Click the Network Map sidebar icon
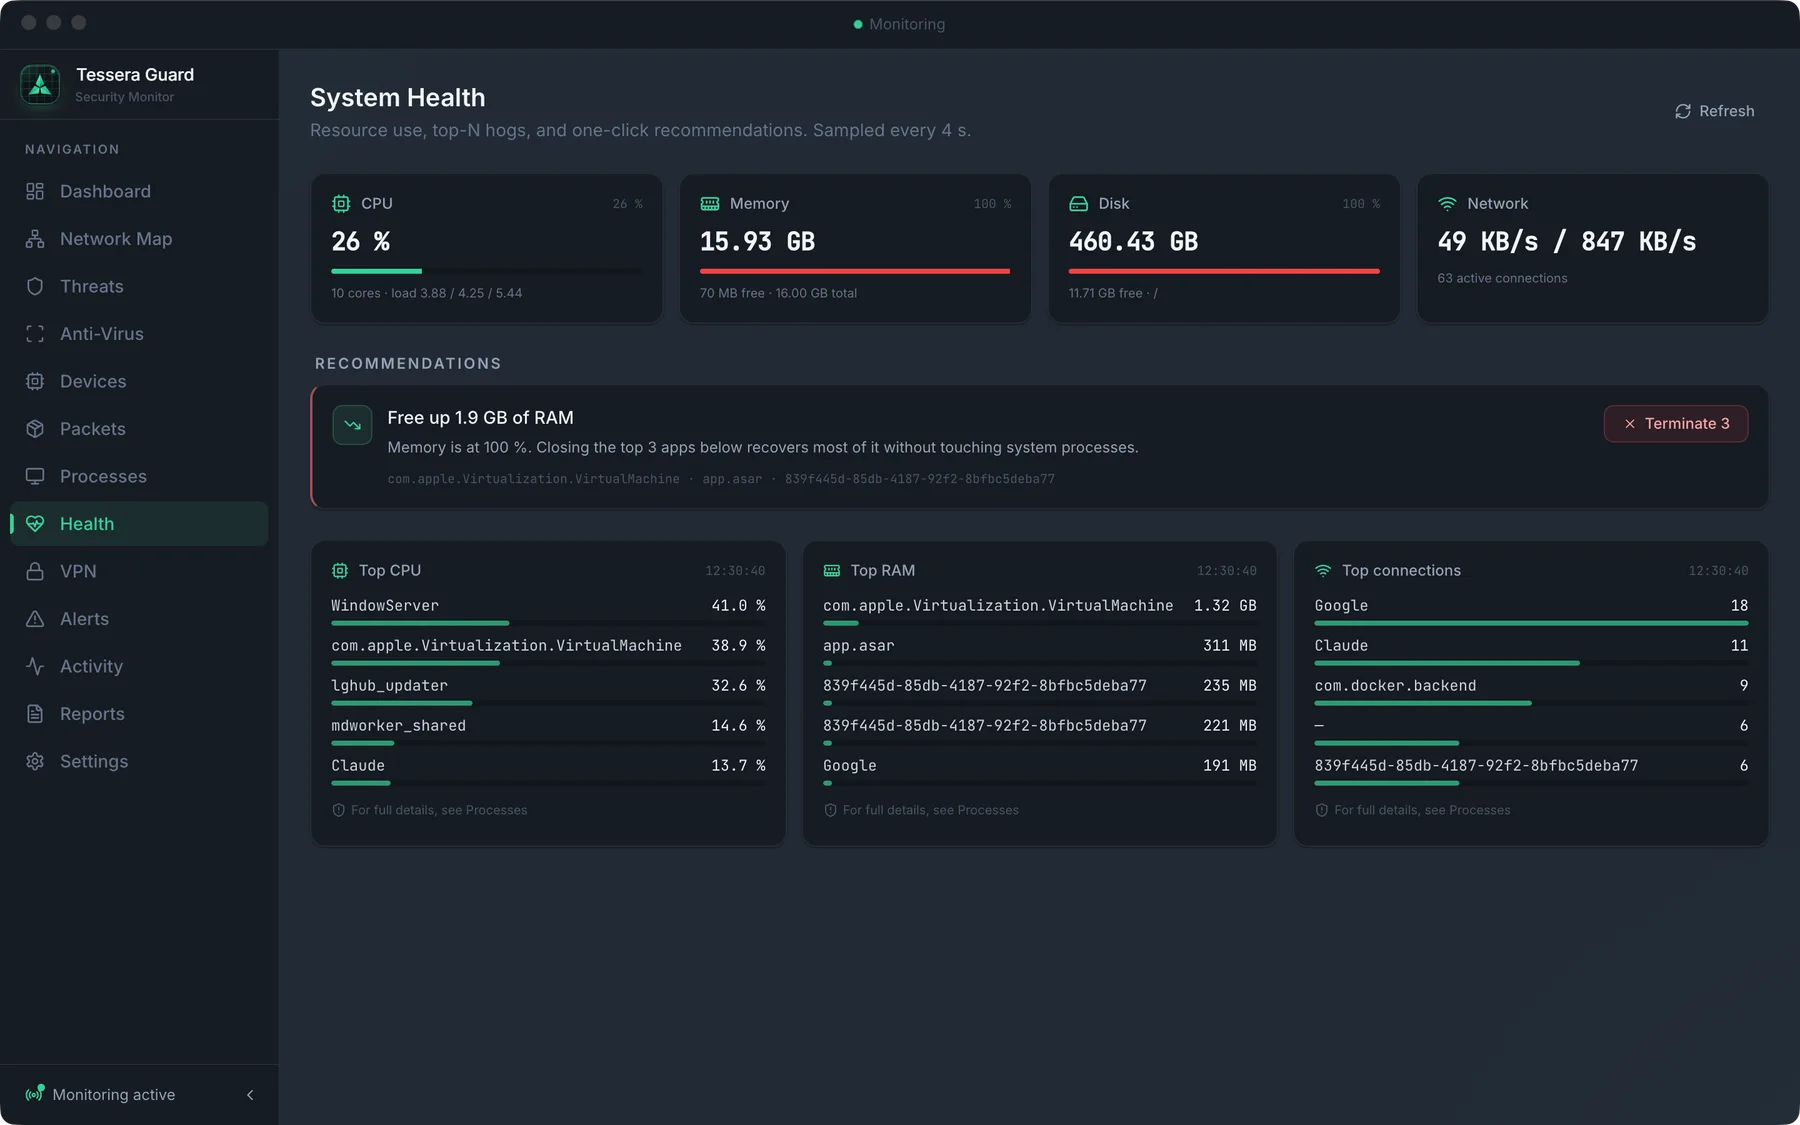 (x=35, y=239)
